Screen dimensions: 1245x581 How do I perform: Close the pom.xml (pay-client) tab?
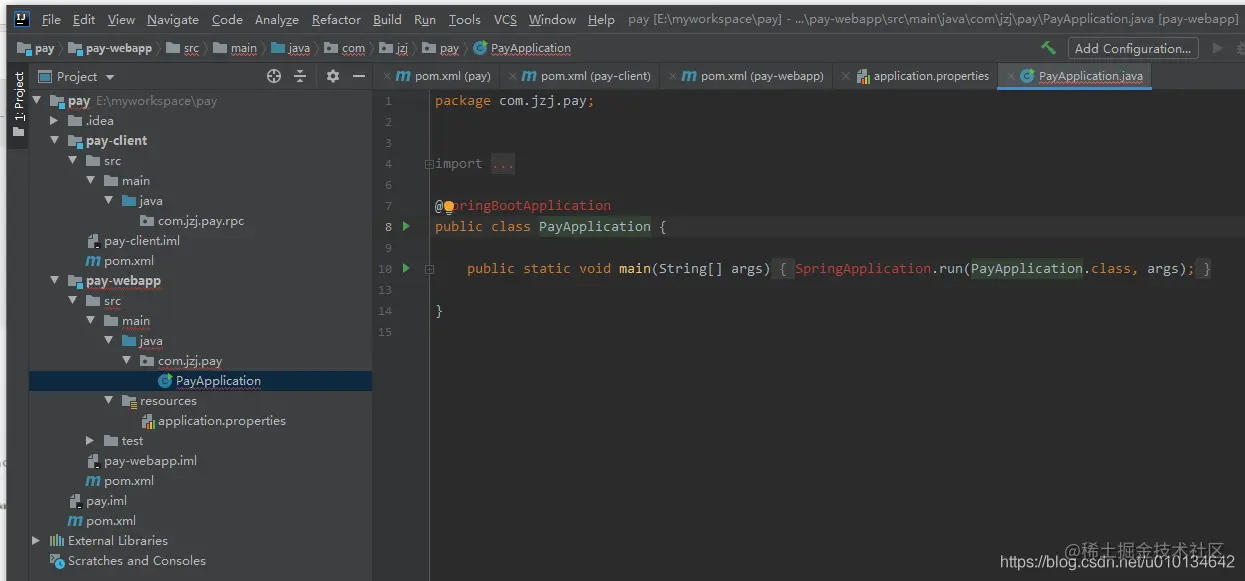(513, 76)
